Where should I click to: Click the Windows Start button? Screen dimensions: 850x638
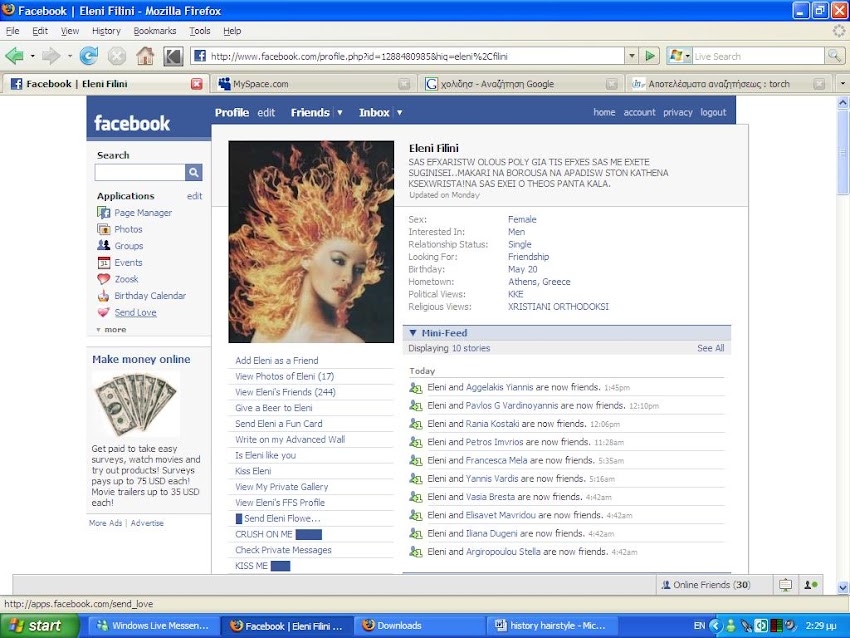pyautogui.click(x=38, y=626)
